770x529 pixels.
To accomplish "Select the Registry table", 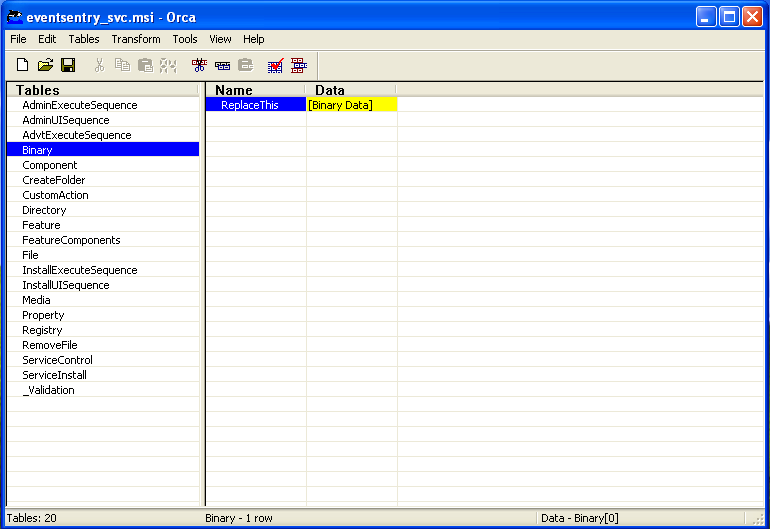I will (x=103, y=330).
